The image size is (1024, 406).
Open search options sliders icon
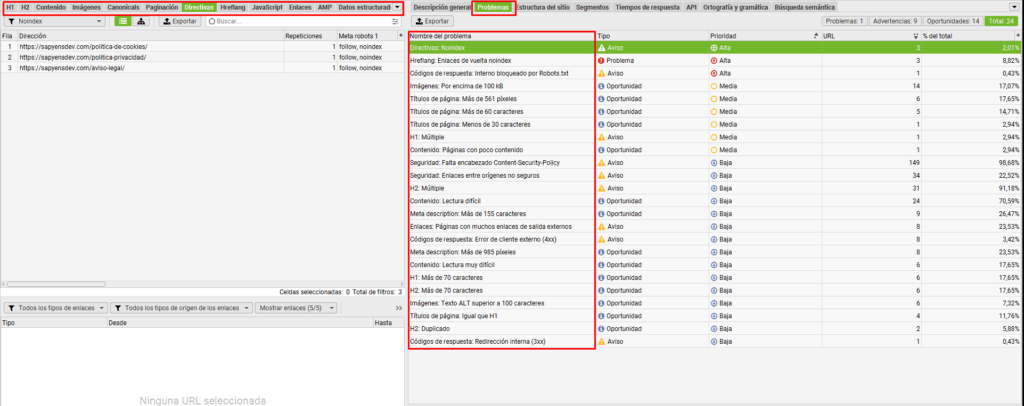click(394, 22)
